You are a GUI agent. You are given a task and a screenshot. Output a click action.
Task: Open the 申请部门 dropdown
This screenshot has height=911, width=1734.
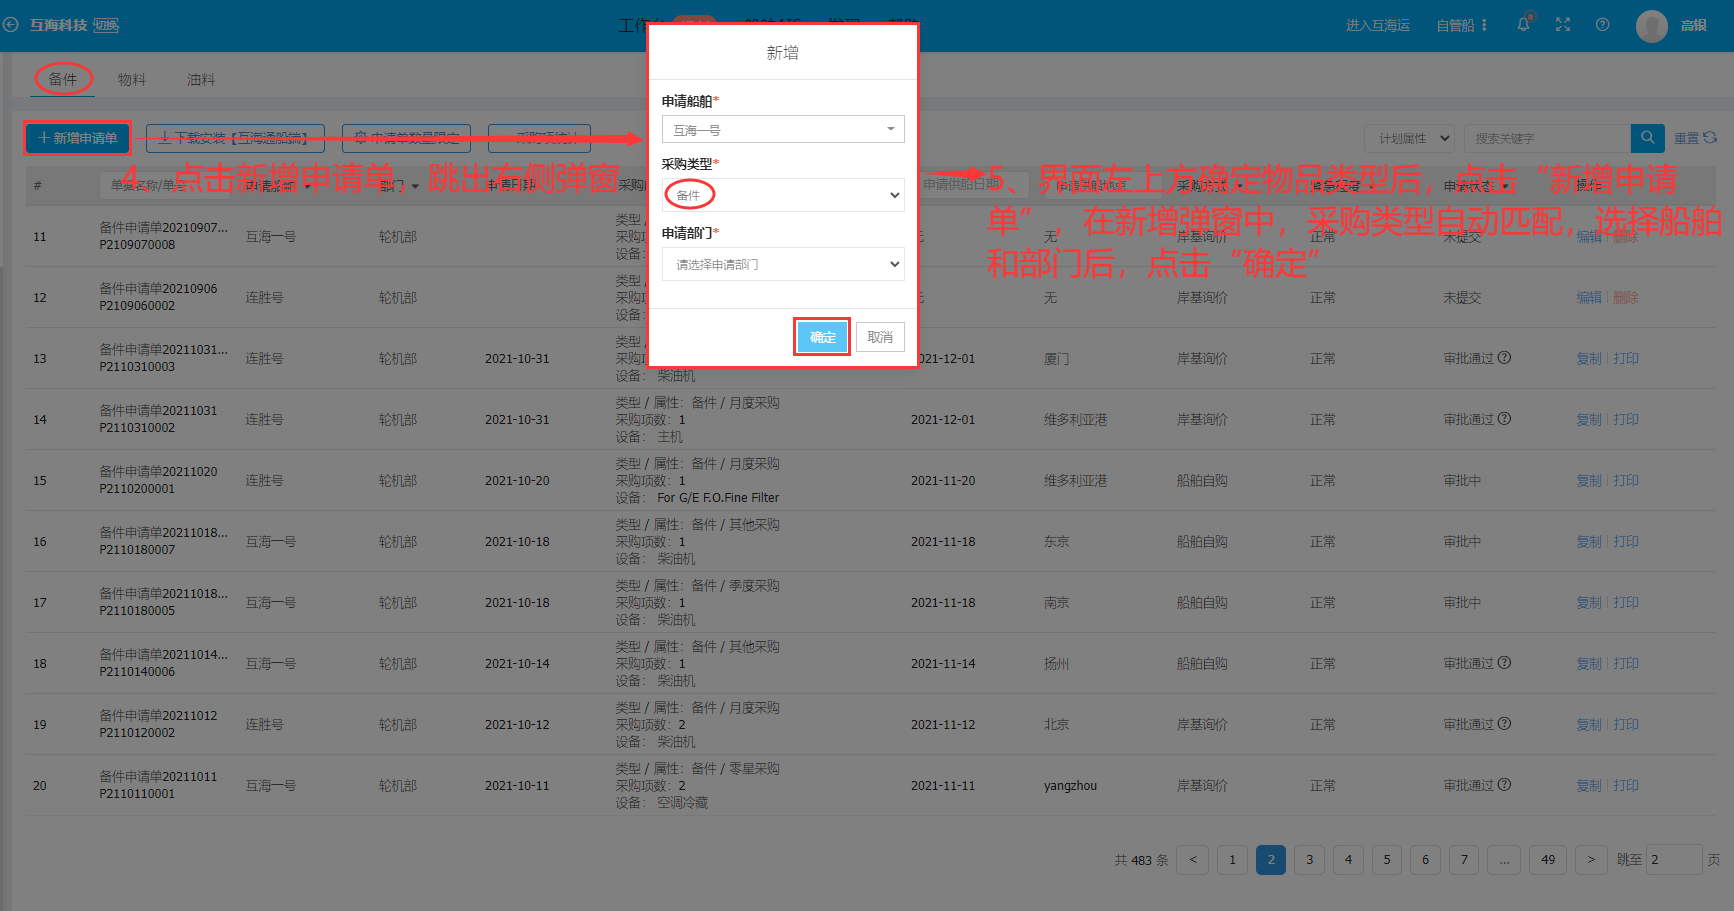783,264
